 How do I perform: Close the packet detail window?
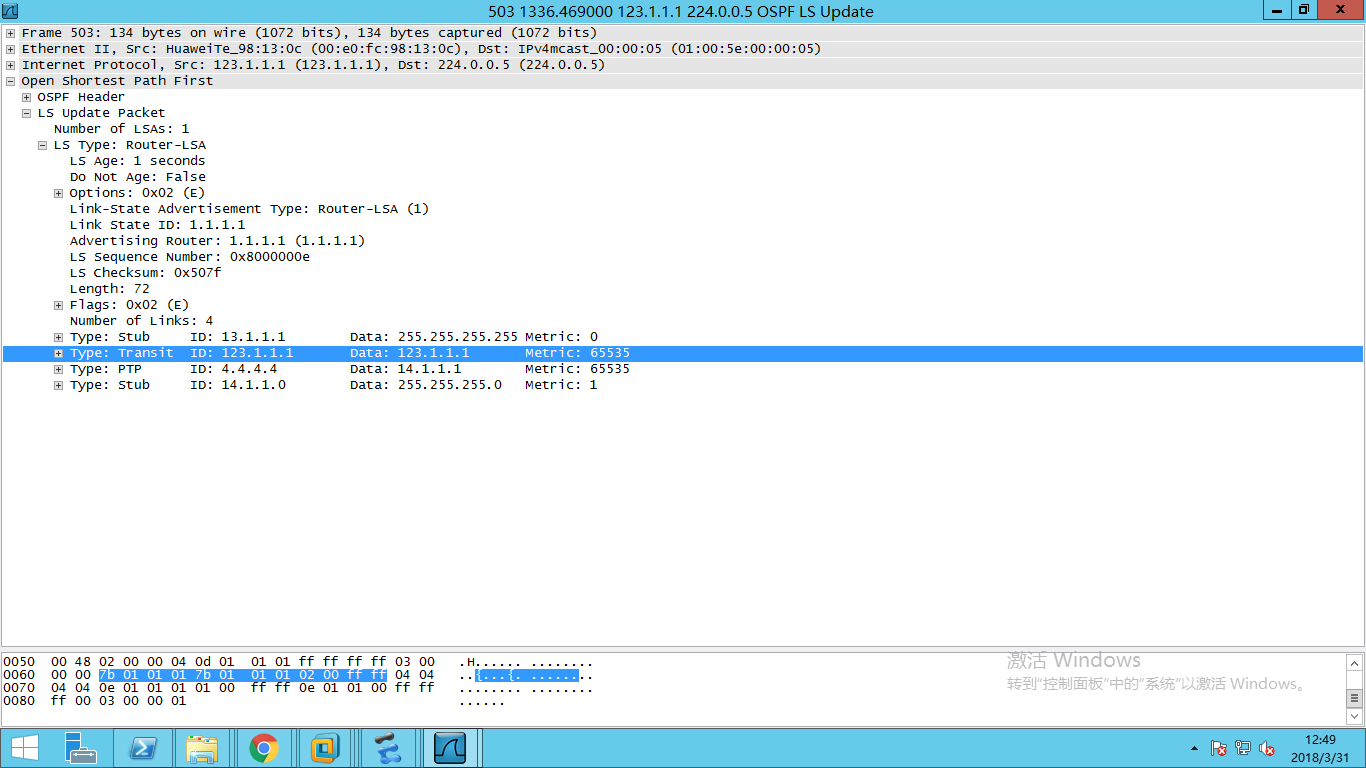(1341, 10)
